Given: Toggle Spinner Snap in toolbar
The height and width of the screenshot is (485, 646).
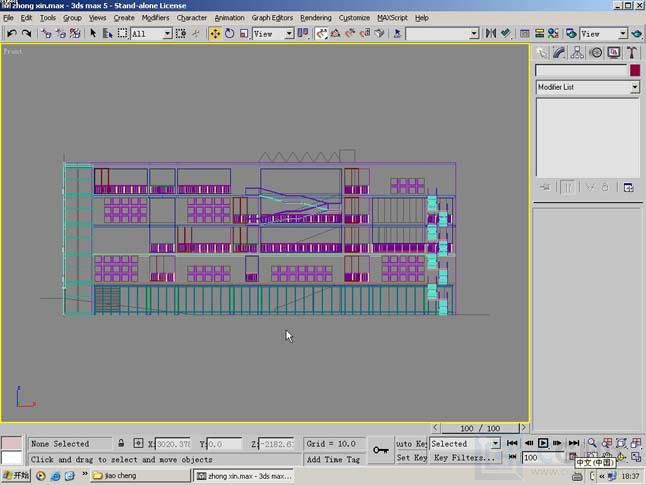Looking at the screenshot, I should (x=365, y=33).
